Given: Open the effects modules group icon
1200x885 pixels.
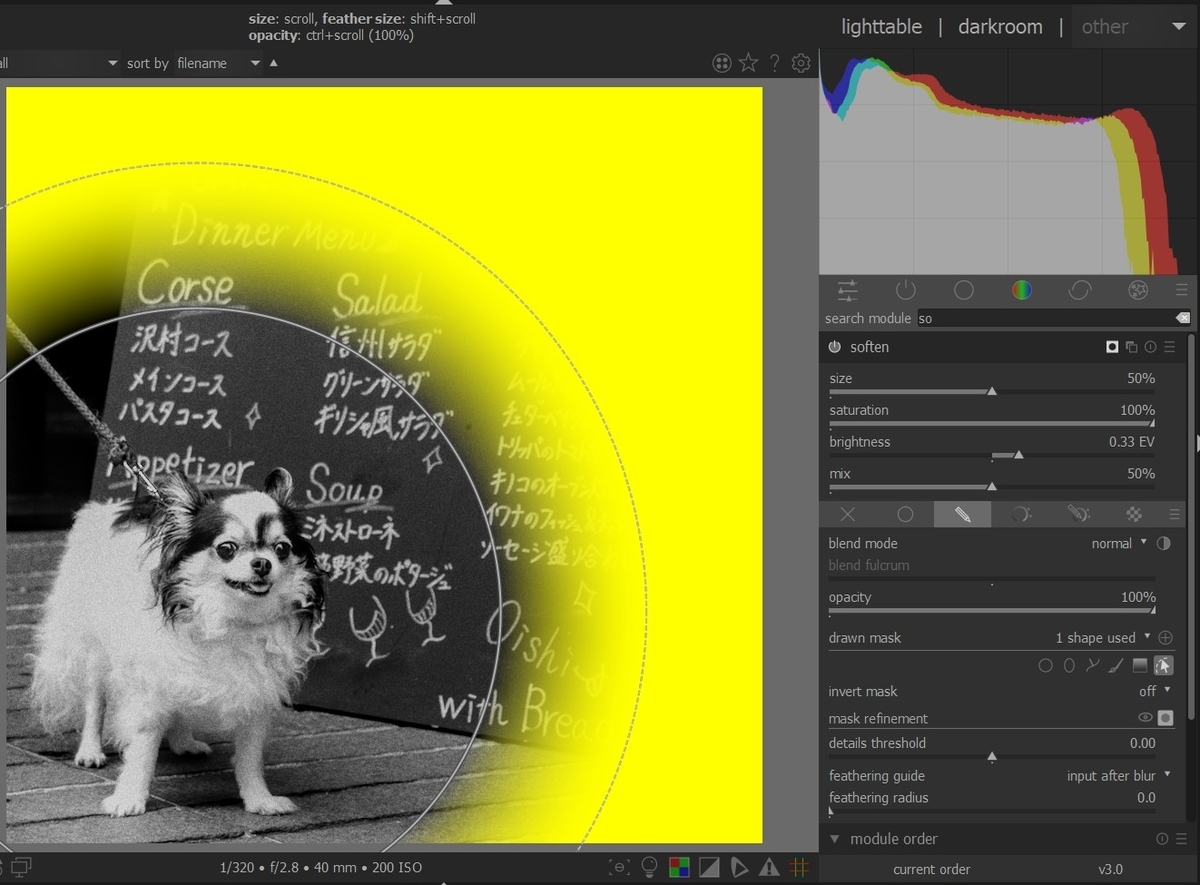Looking at the screenshot, I should (x=1137, y=290).
